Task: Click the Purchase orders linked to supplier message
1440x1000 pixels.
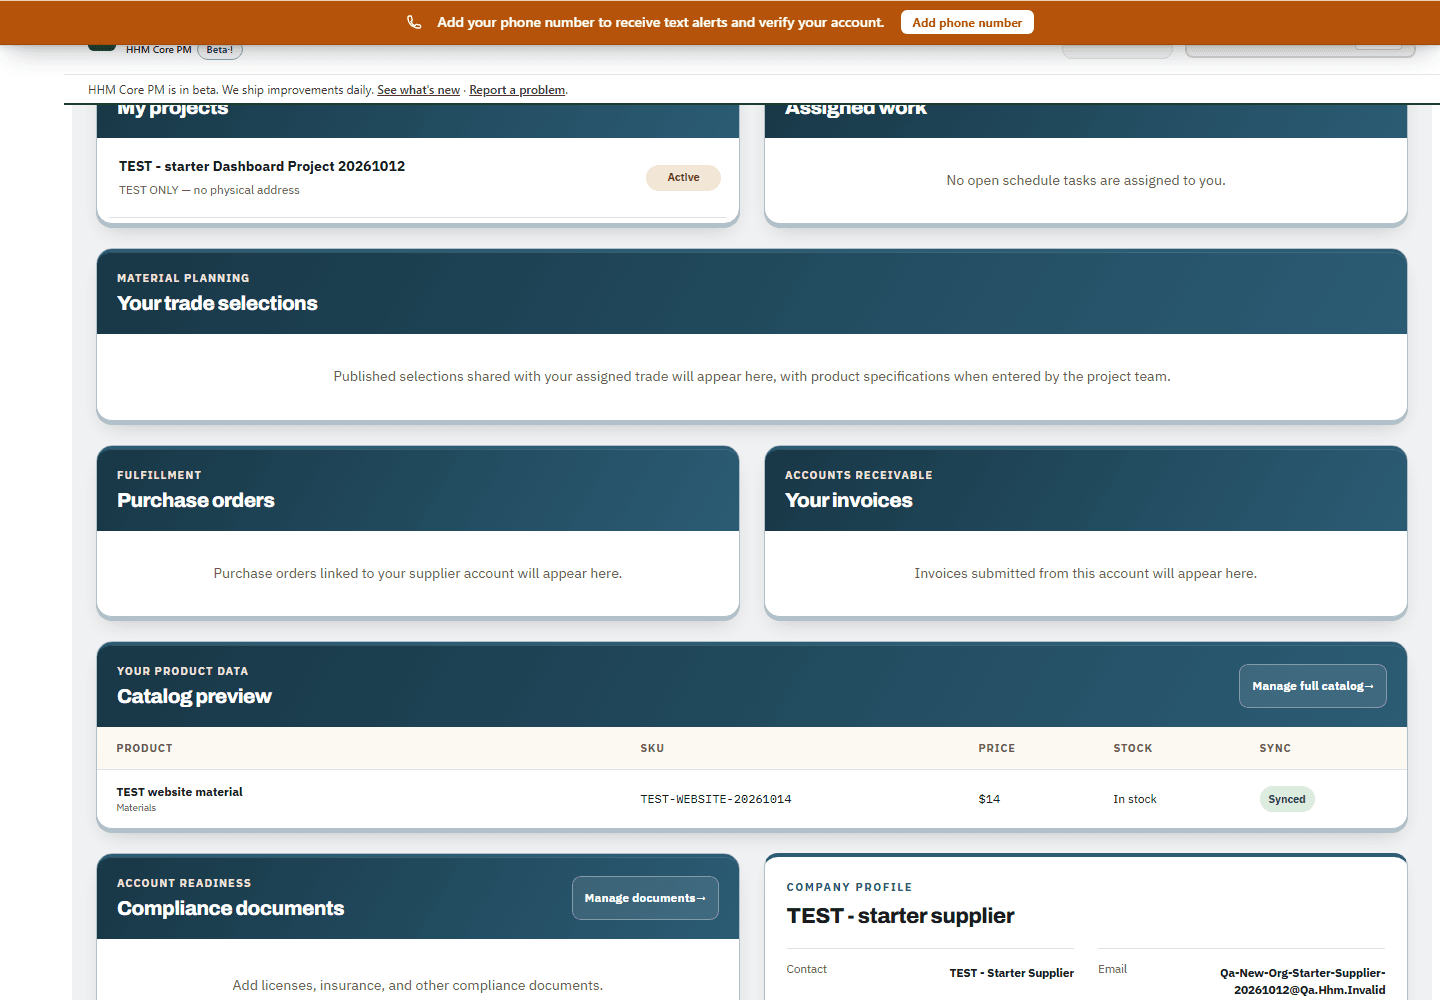Action: tap(418, 574)
